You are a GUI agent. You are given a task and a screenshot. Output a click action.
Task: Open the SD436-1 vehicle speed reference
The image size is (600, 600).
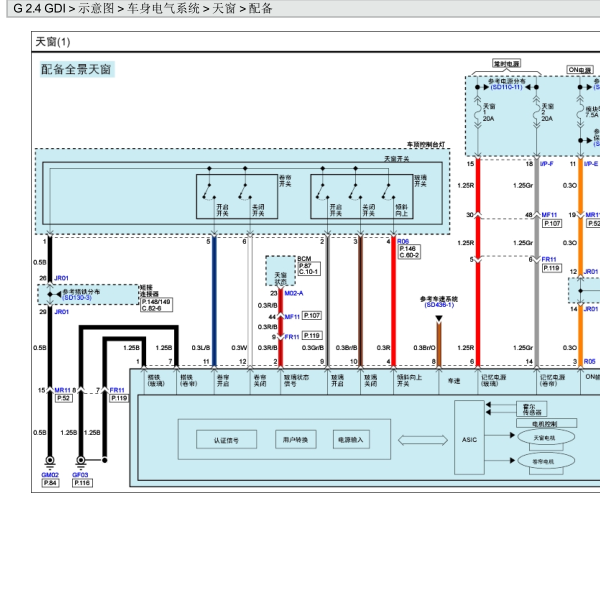click(x=439, y=305)
